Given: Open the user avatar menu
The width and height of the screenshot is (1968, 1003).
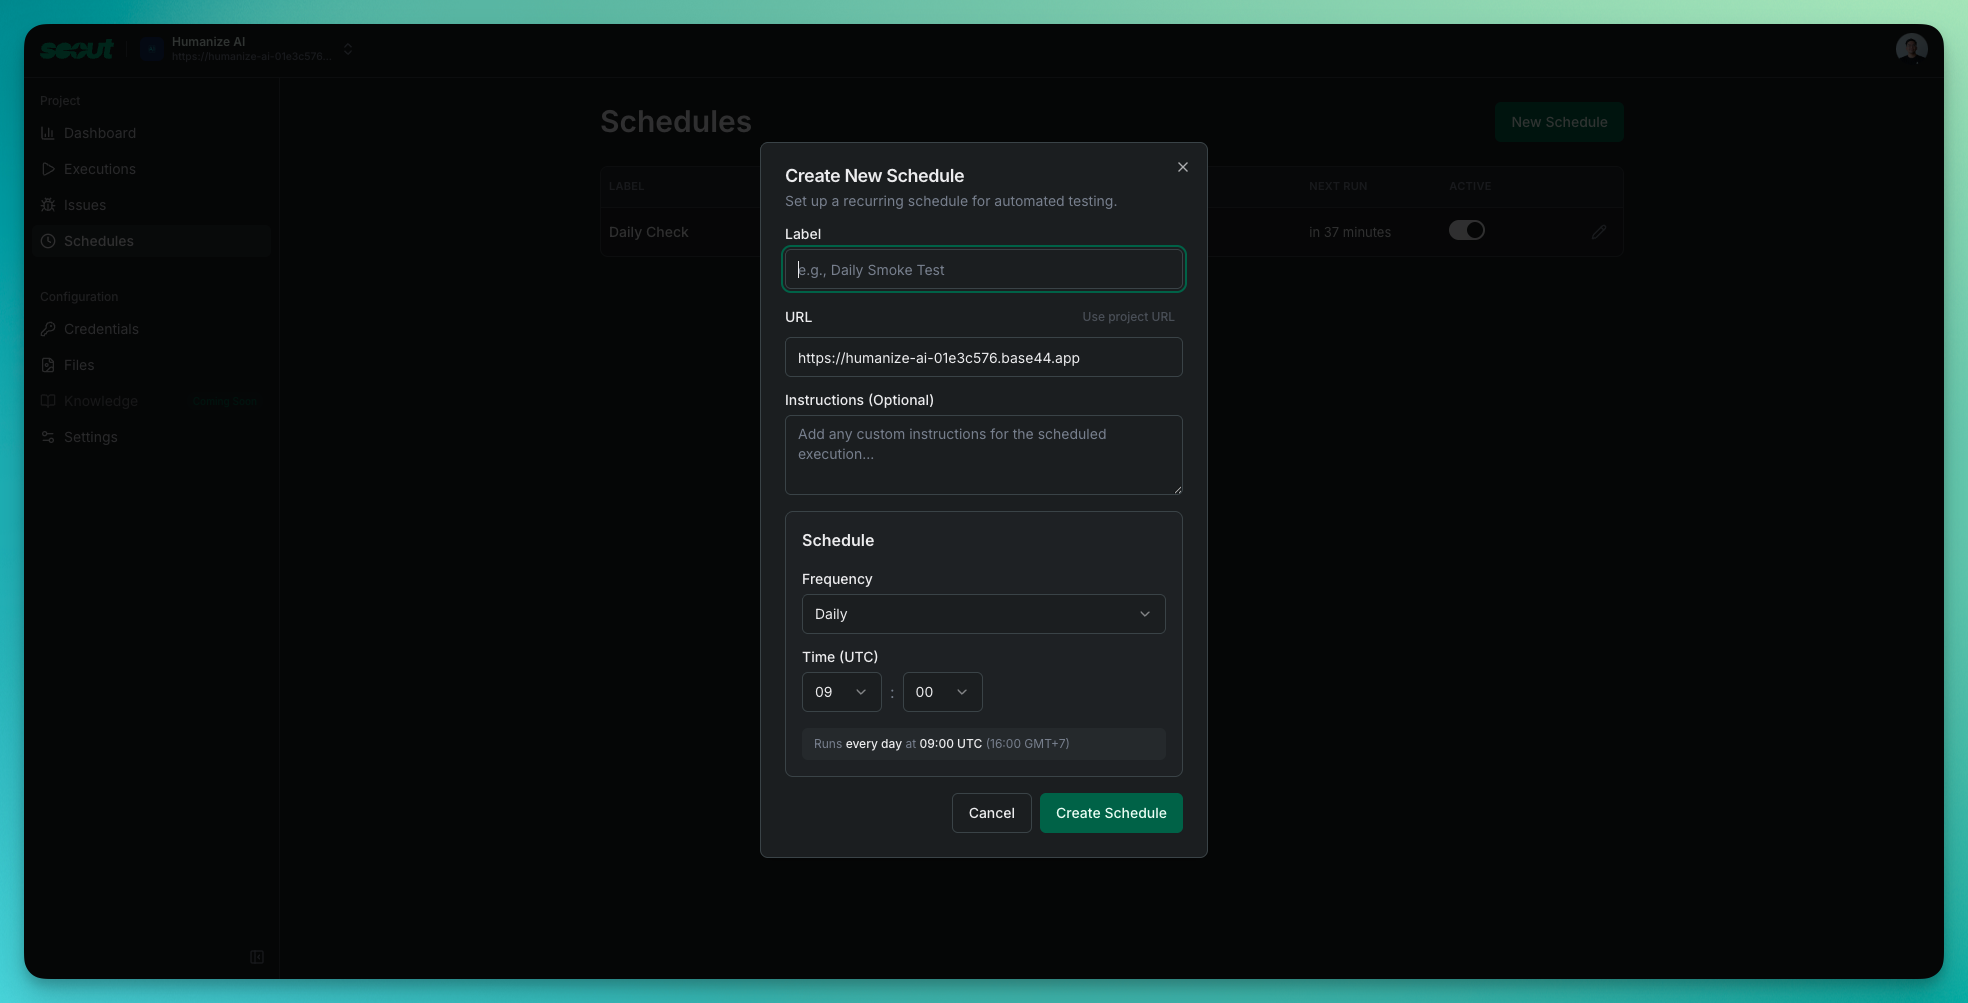Looking at the screenshot, I should point(1910,46).
